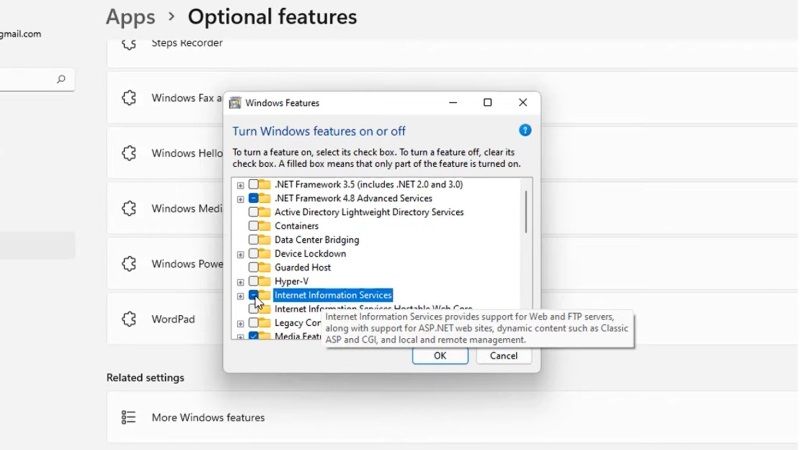
Task: Select the Device Lockdown label
Action: (x=310, y=253)
